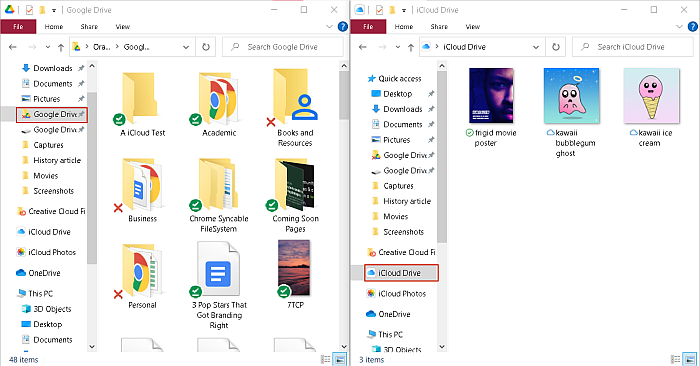The image size is (700, 366).
Task: Open Share tab in Google Drive window
Action: pyautogui.click(x=89, y=27)
